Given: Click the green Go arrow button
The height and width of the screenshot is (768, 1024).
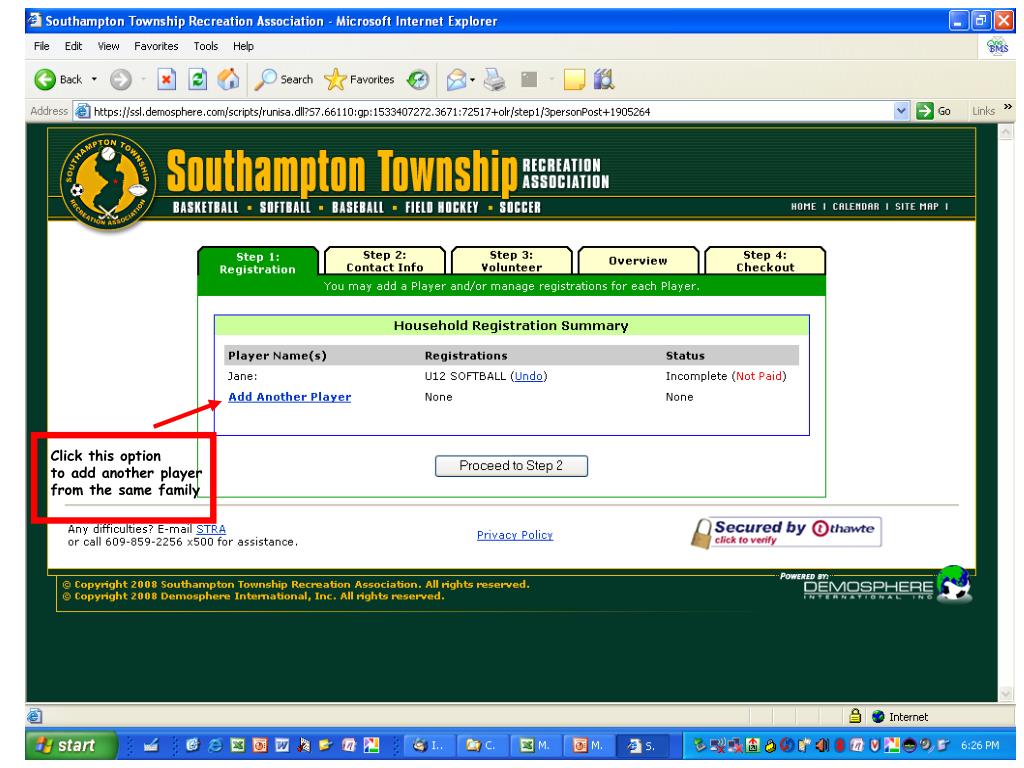Looking at the screenshot, I should pos(933,111).
